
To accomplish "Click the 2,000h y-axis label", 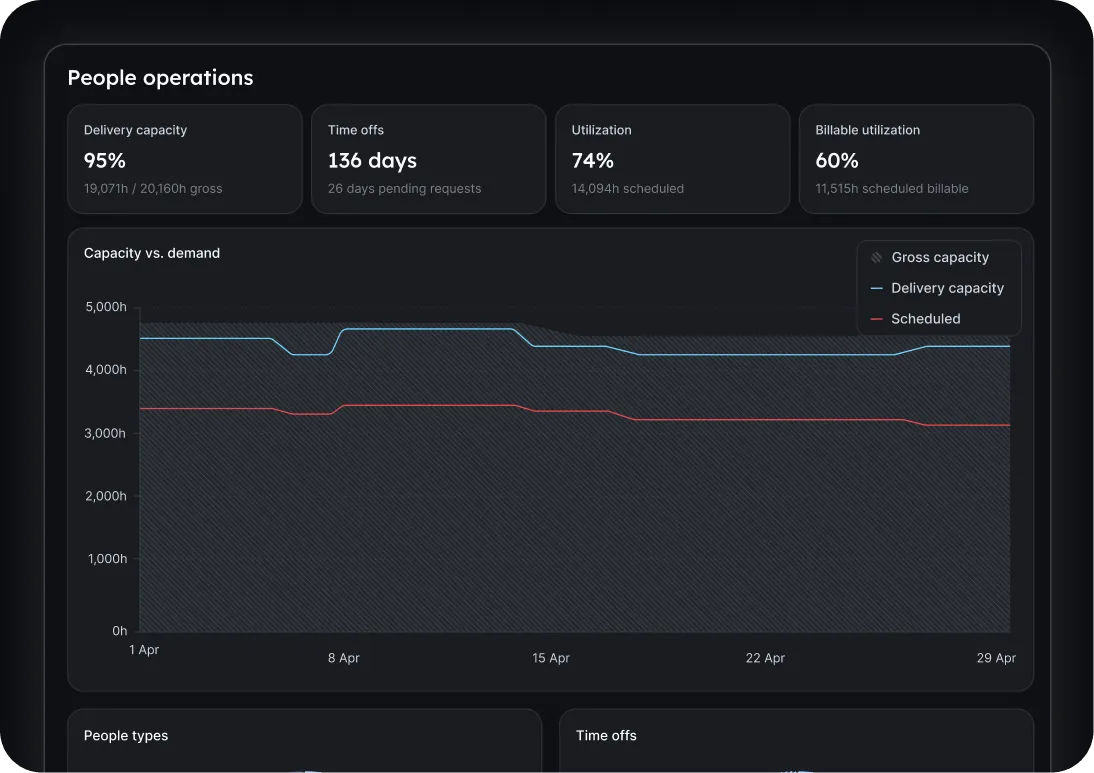I will coord(106,496).
